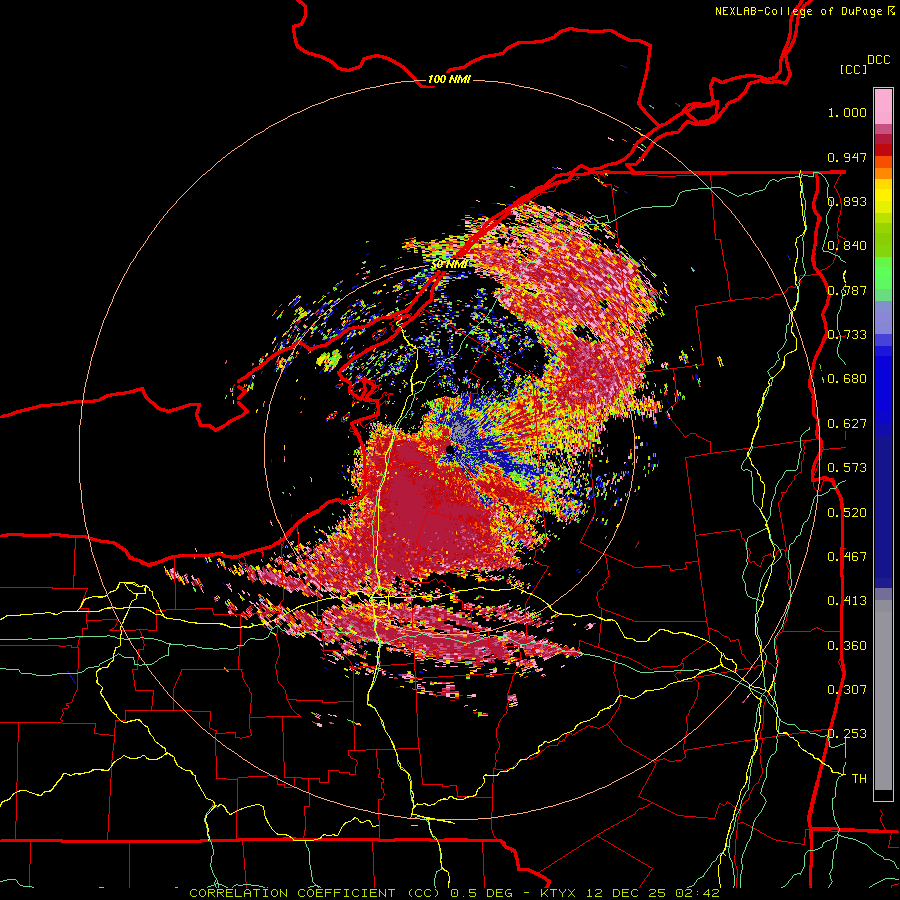
Task: Pick the bright green color bar segment
Action: pyautogui.click(x=883, y=273)
